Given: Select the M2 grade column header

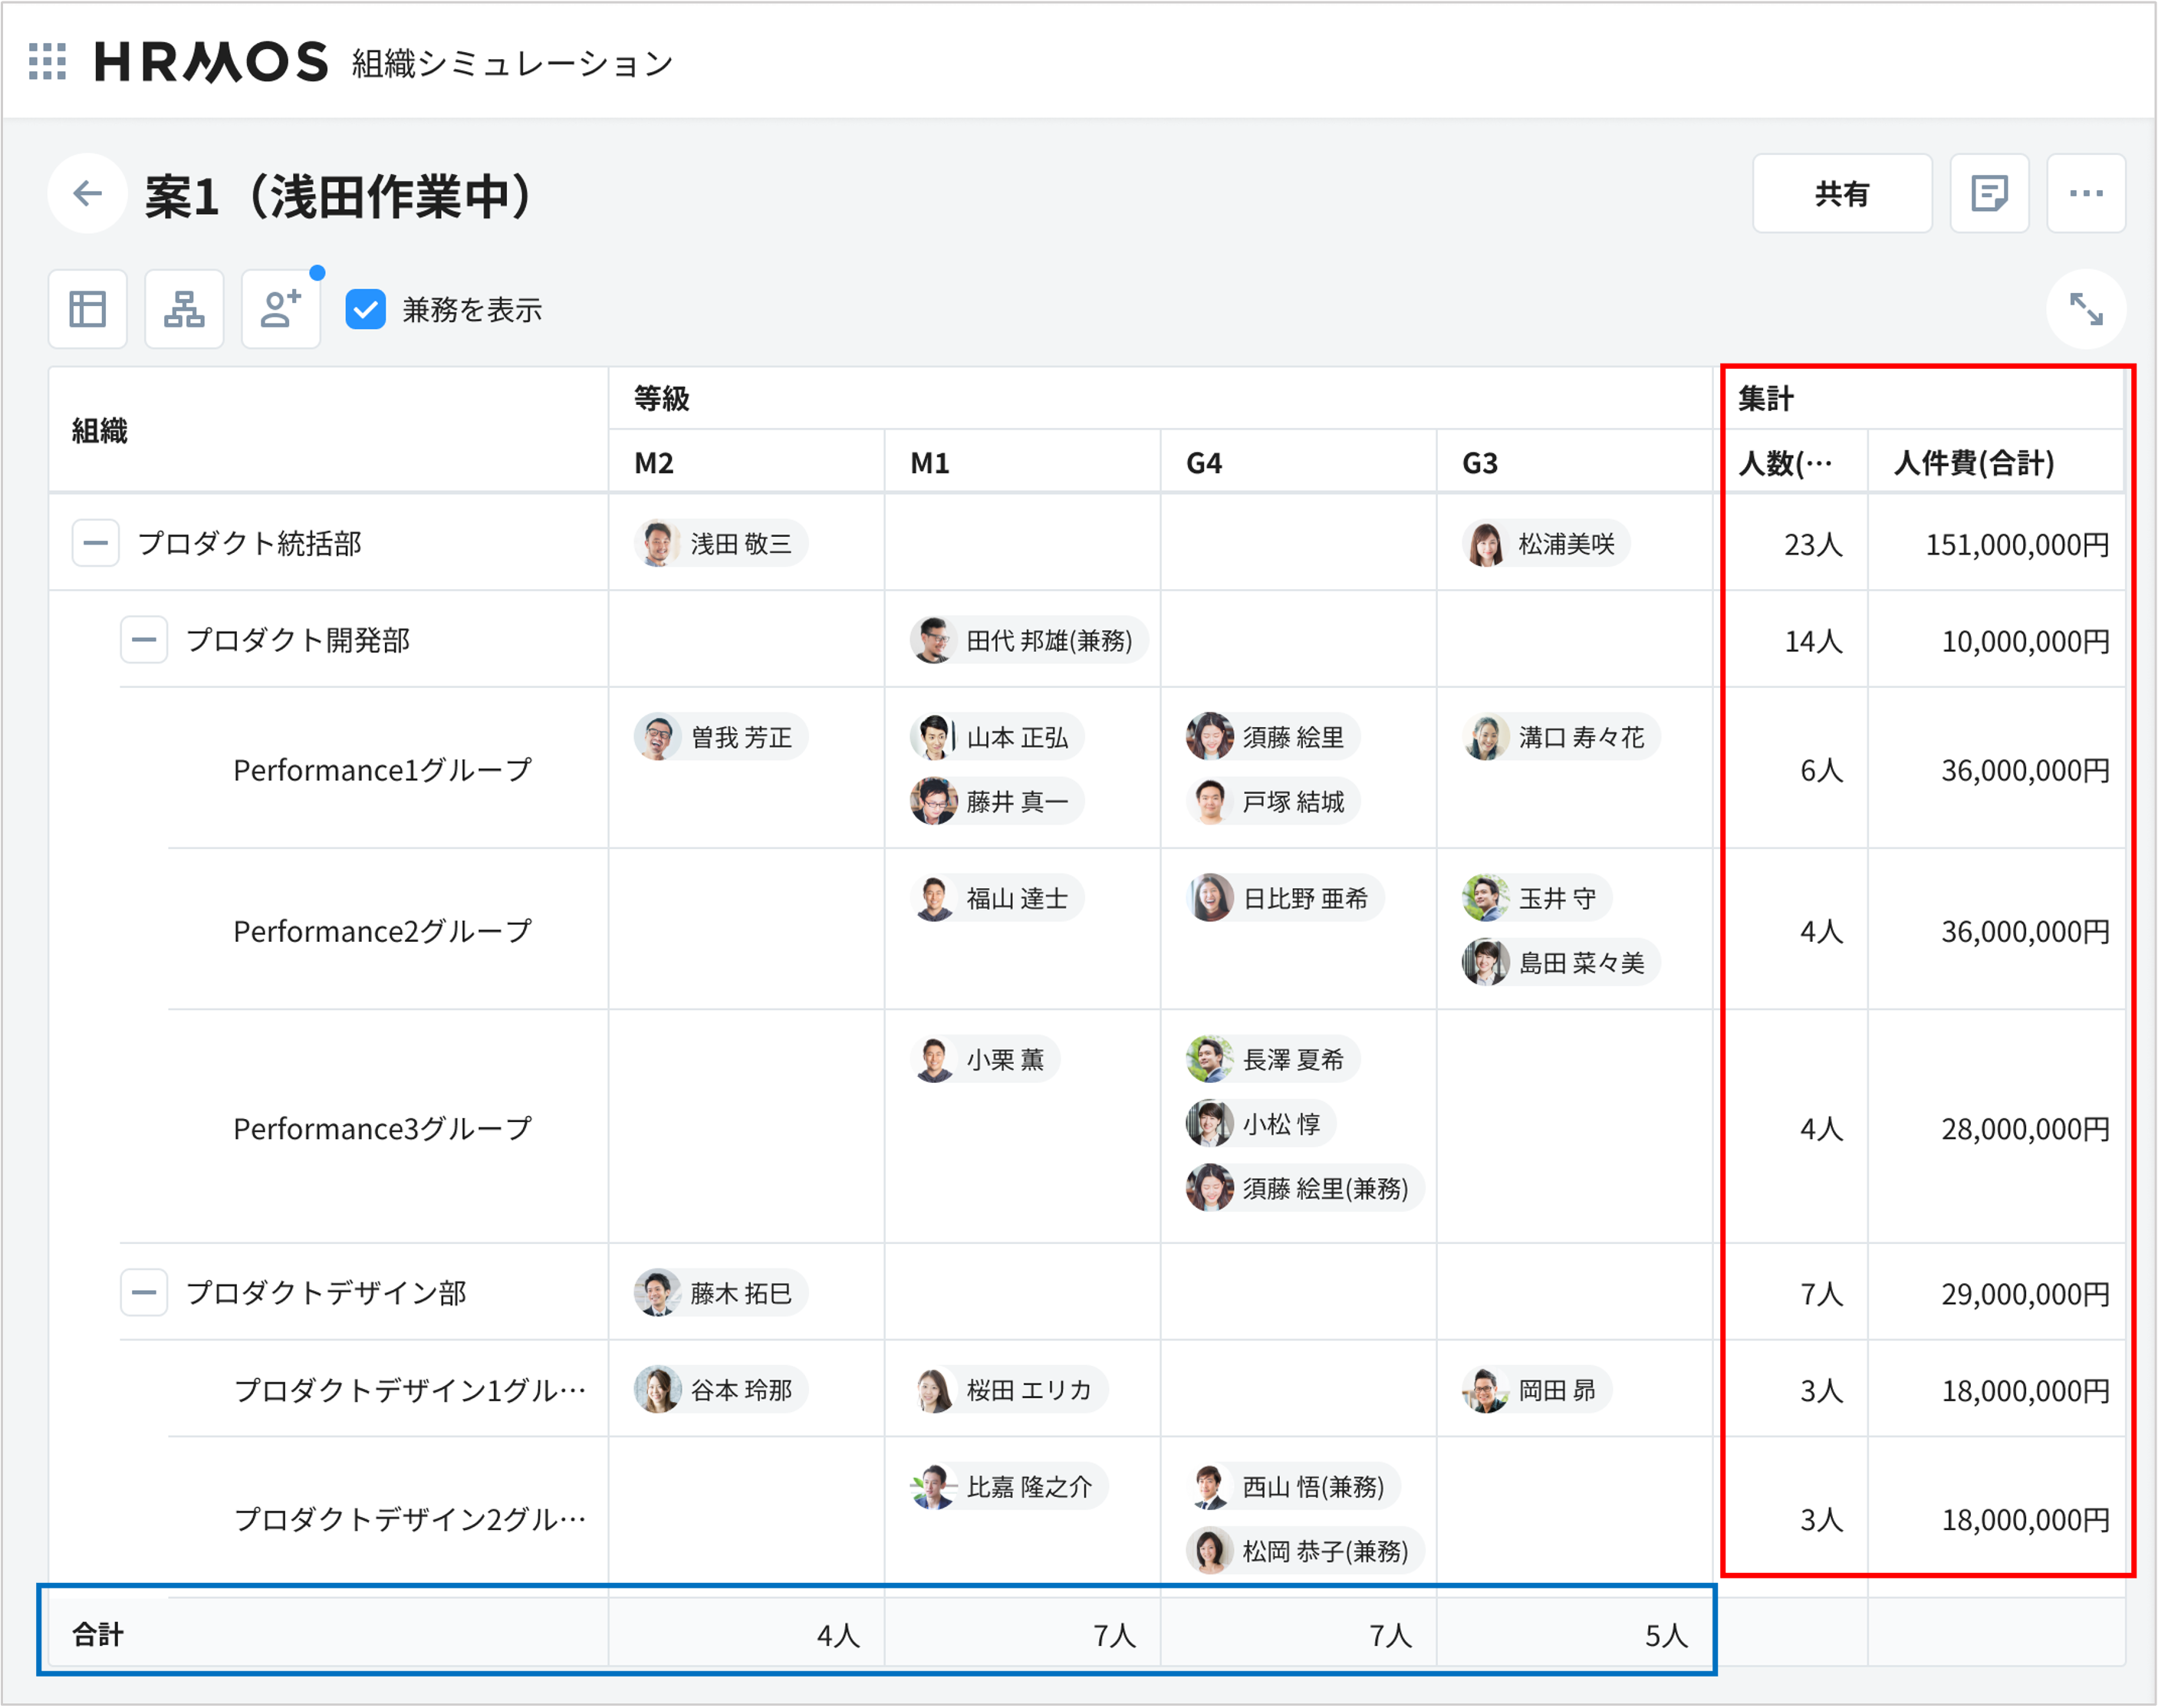Looking at the screenshot, I should [x=654, y=463].
